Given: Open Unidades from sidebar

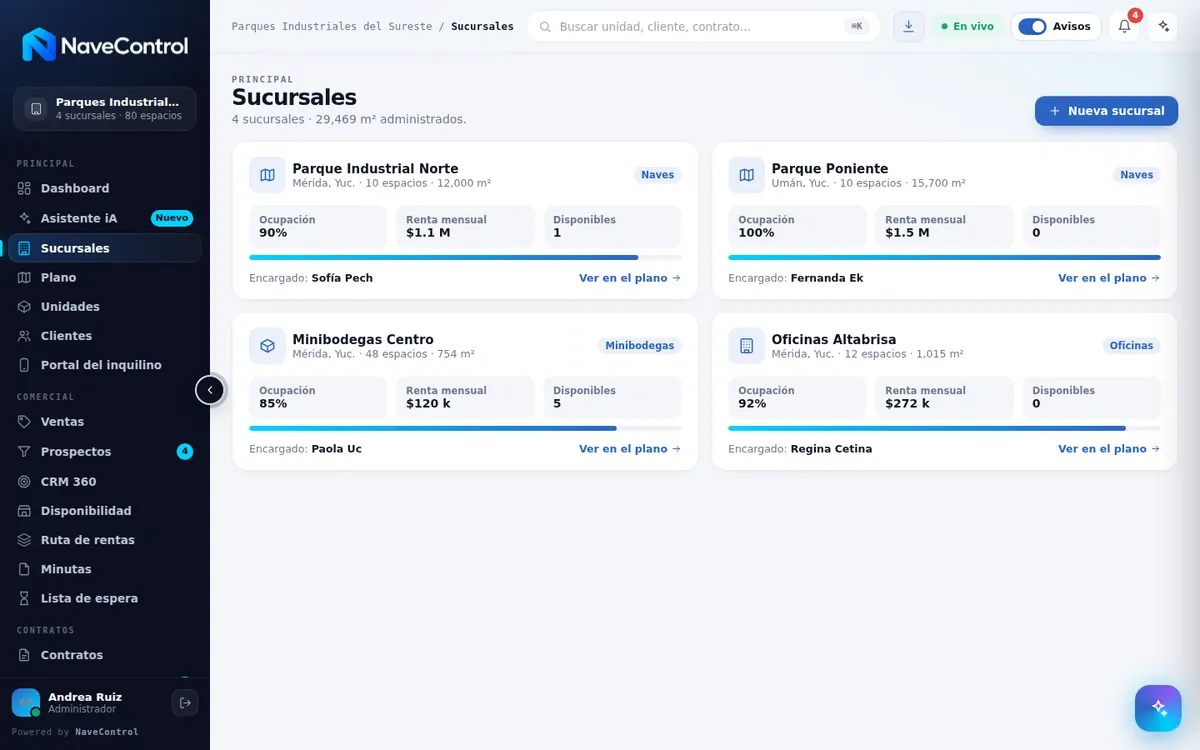Looking at the screenshot, I should [x=105, y=306].
